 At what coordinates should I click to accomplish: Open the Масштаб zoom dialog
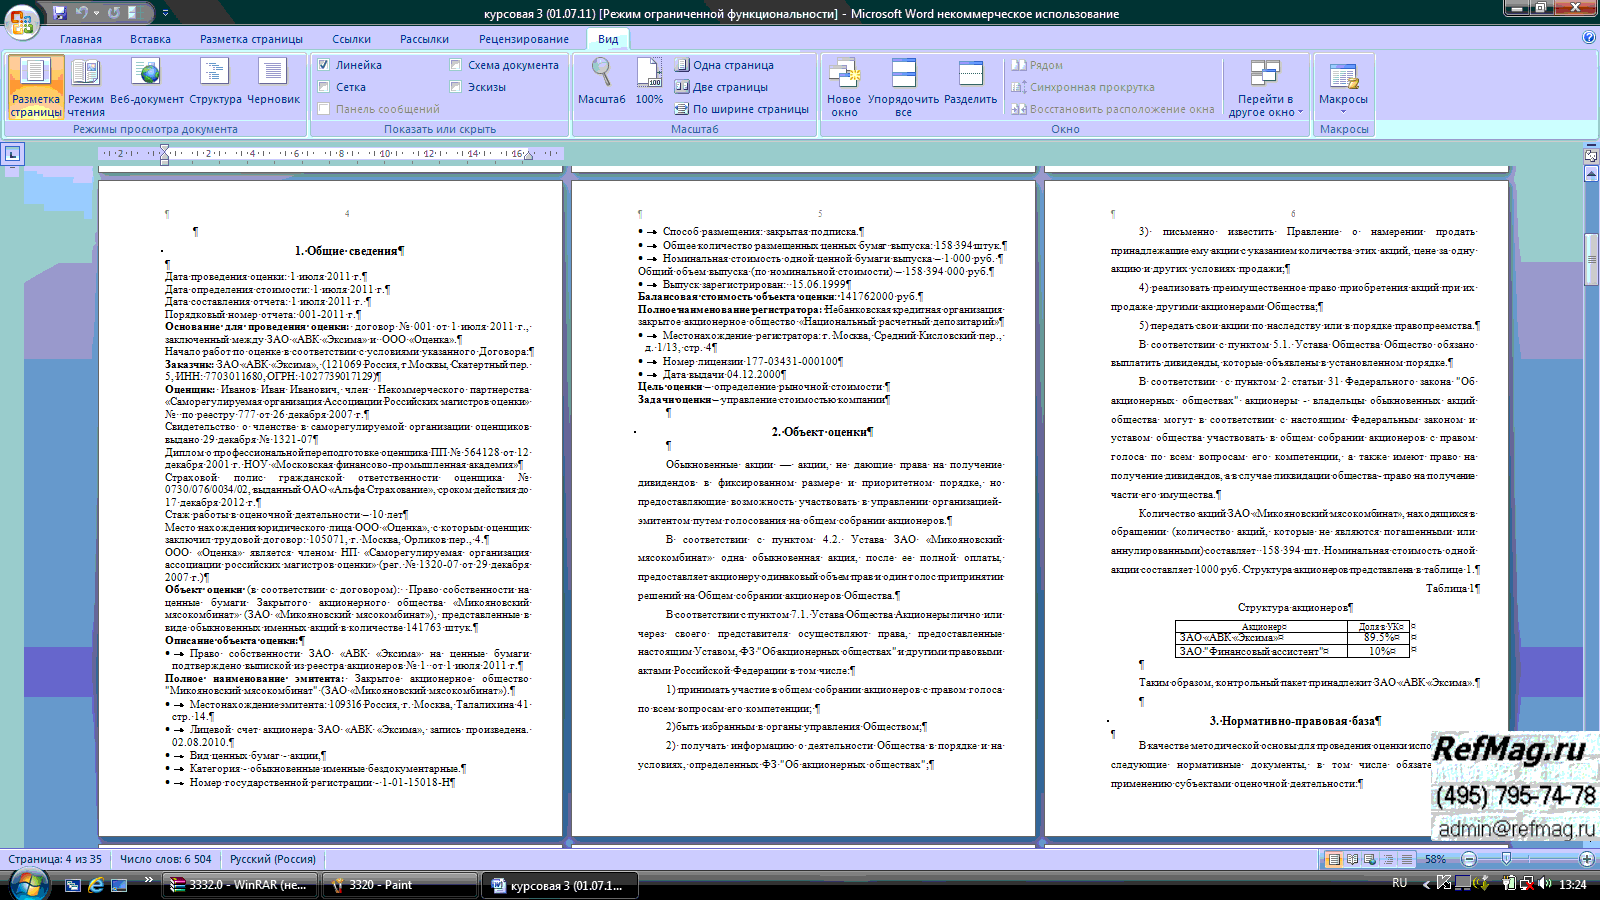(x=601, y=84)
